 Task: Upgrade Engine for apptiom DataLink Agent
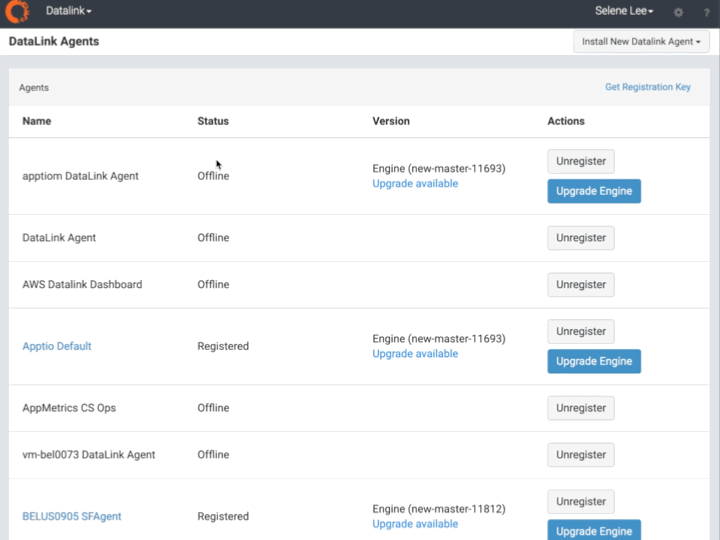click(x=594, y=191)
